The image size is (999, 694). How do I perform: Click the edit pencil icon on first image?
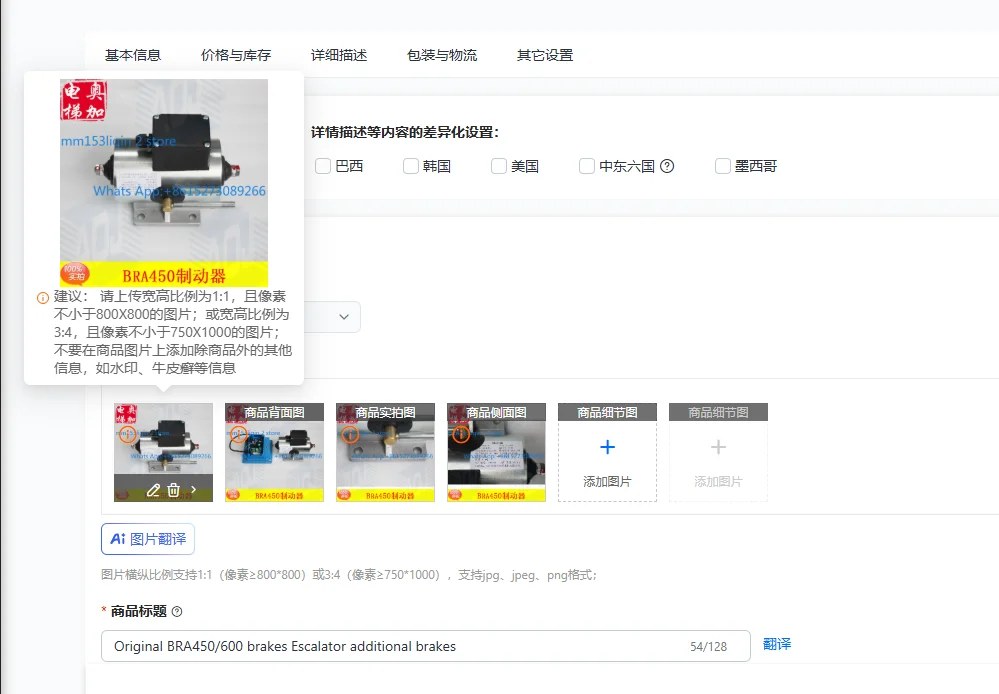click(x=153, y=490)
